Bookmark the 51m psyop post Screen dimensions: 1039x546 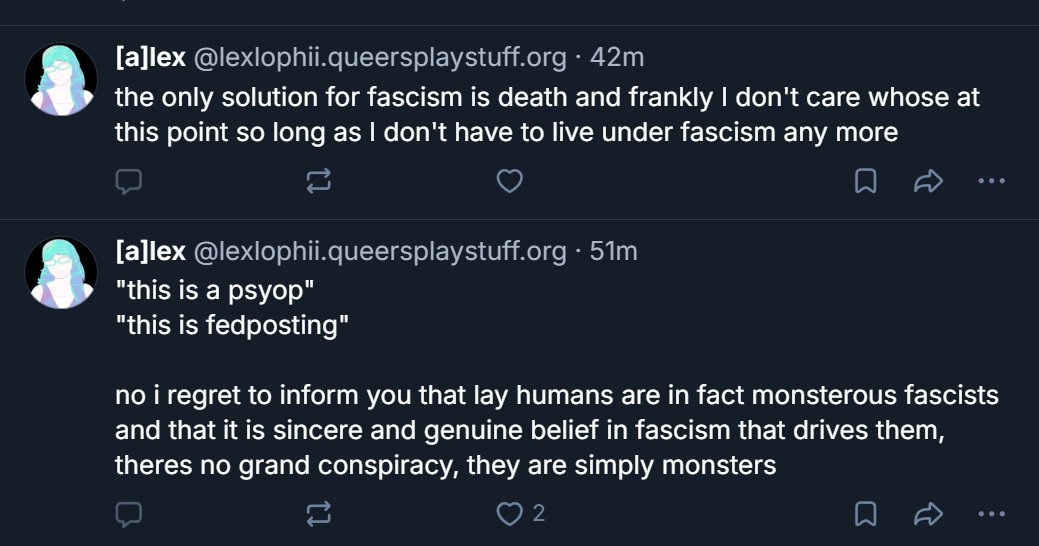pyautogui.click(x=865, y=514)
